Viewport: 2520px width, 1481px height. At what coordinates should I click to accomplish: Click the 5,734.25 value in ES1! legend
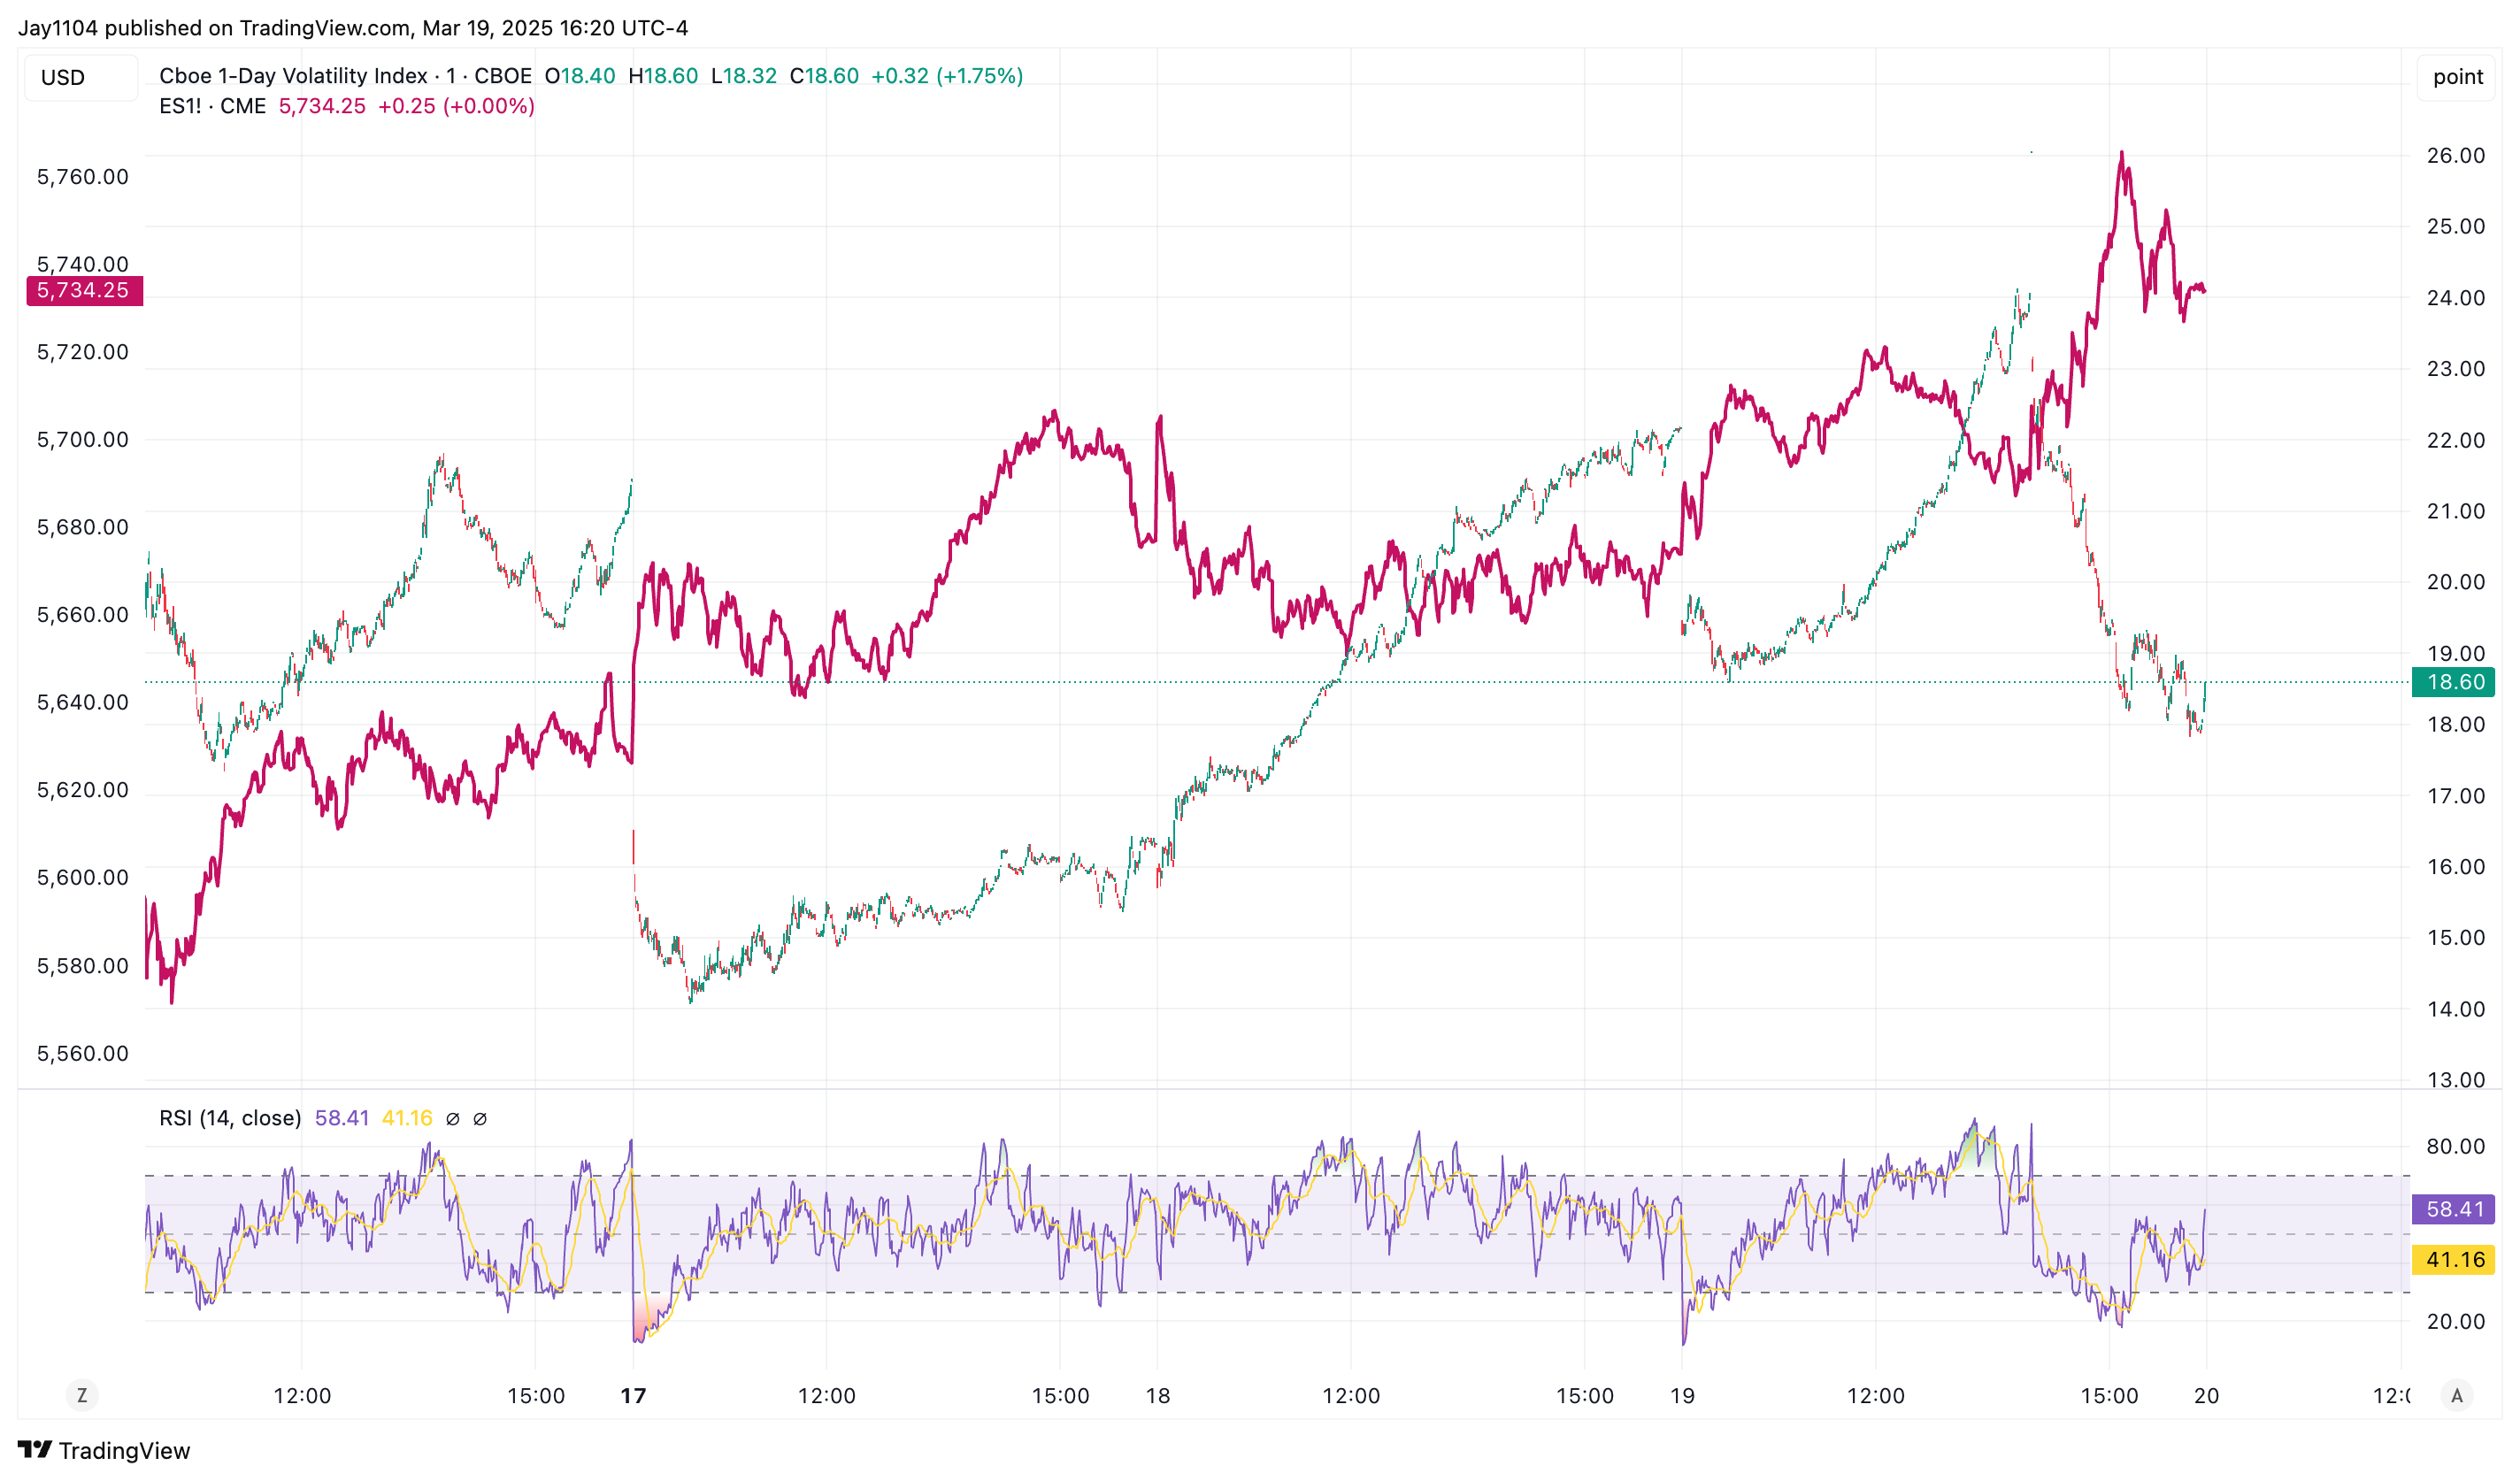(322, 106)
